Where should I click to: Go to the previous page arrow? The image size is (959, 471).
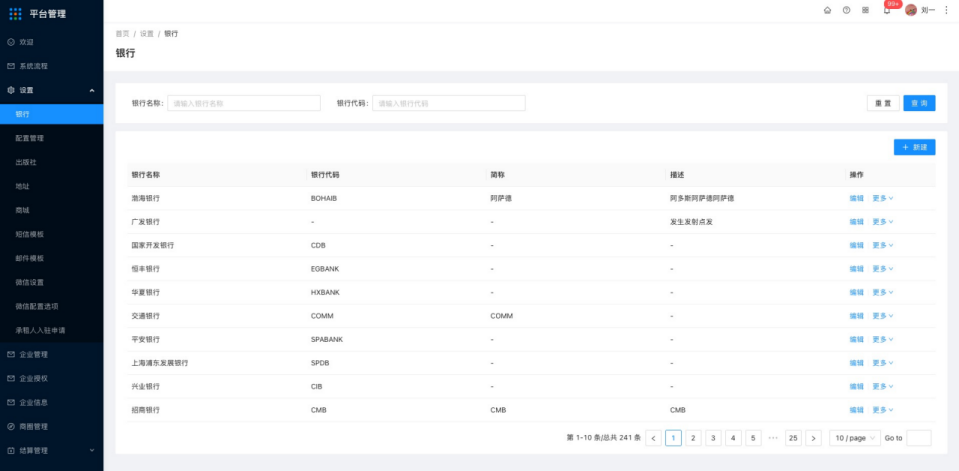coord(653,438)
